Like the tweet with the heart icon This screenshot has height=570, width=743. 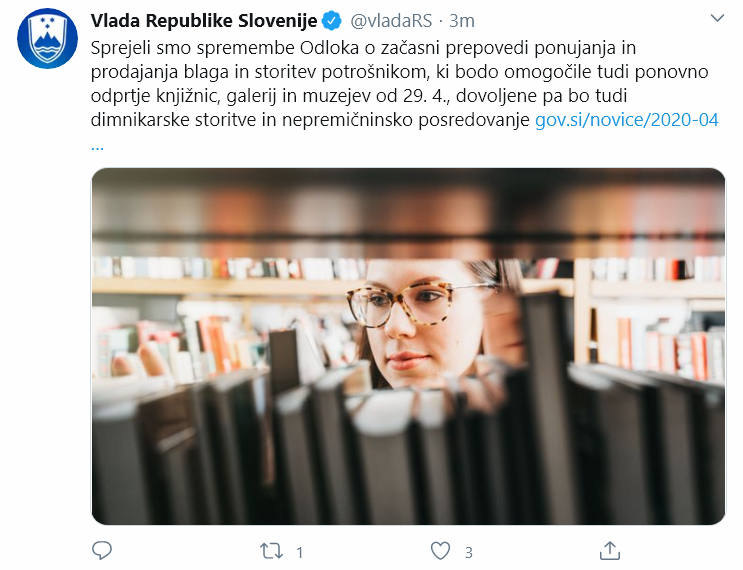[x=440, y=552]
